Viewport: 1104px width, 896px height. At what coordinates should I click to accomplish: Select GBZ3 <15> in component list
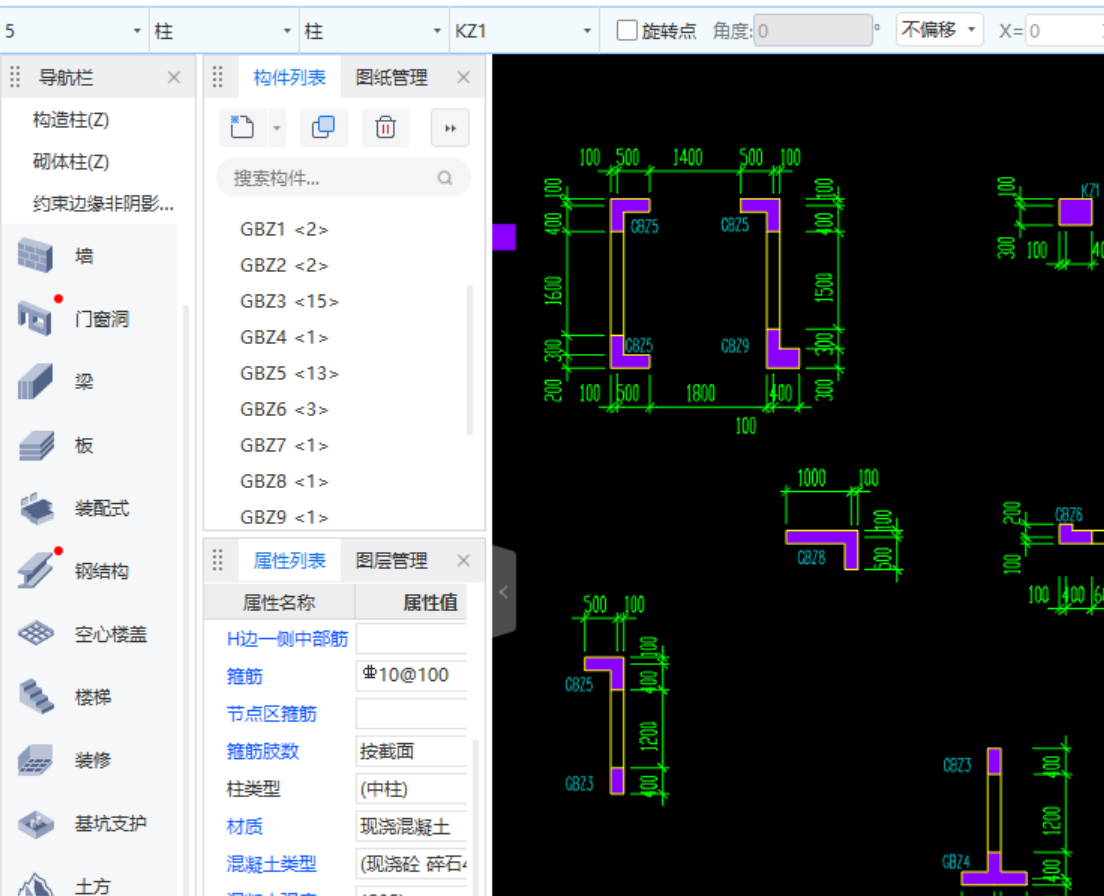(x=289, y=301)
